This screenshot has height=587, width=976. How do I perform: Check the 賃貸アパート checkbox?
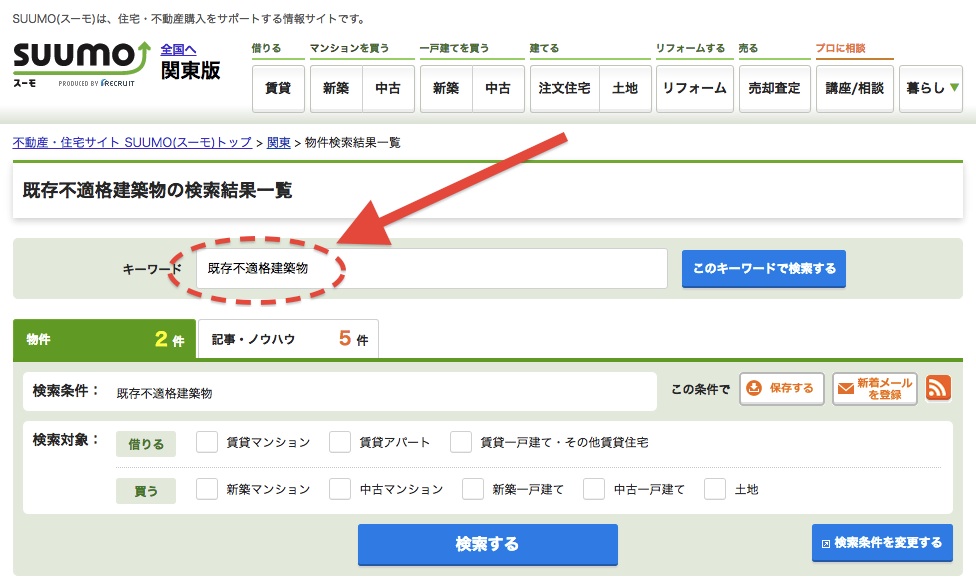point(340,442)
